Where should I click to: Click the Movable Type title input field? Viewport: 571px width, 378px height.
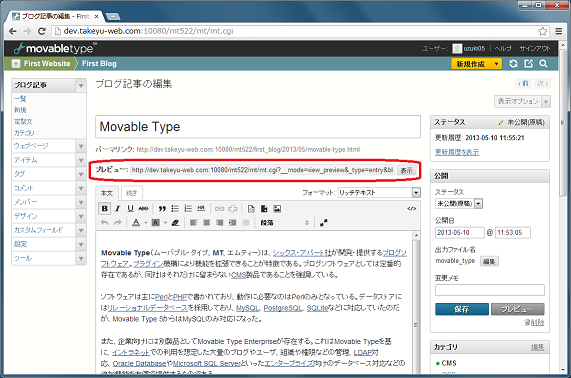coord(258,127)
